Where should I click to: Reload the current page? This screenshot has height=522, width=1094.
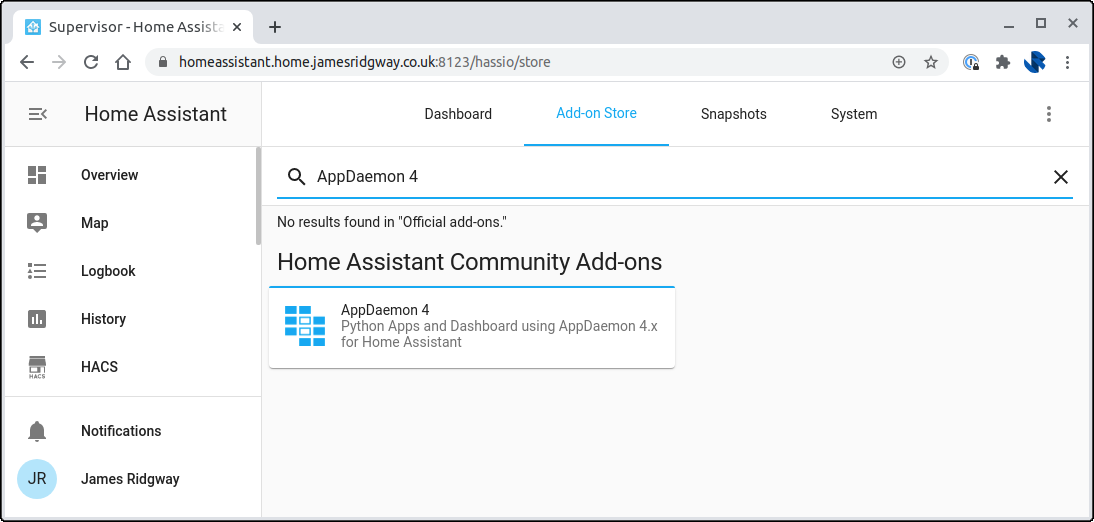pos(91,62)
